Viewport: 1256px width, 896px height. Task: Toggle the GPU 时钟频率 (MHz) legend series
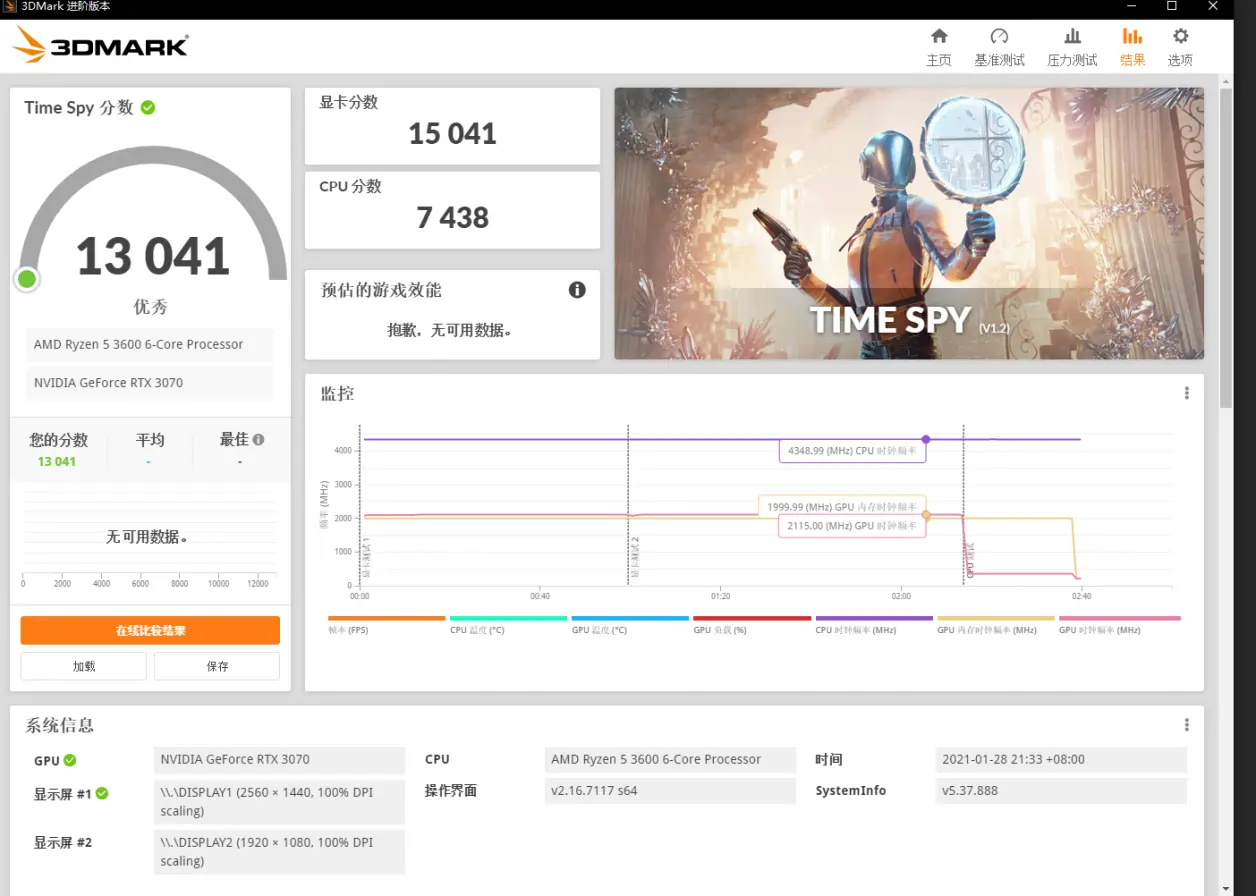click(x=1120, y=624)
